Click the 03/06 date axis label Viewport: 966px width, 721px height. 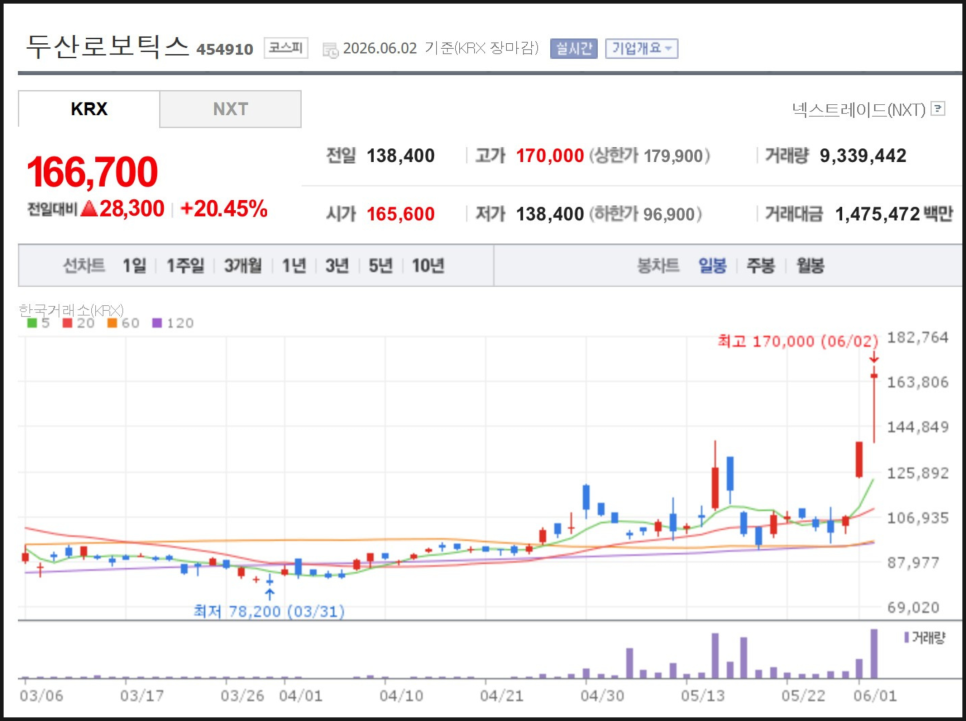41,696
